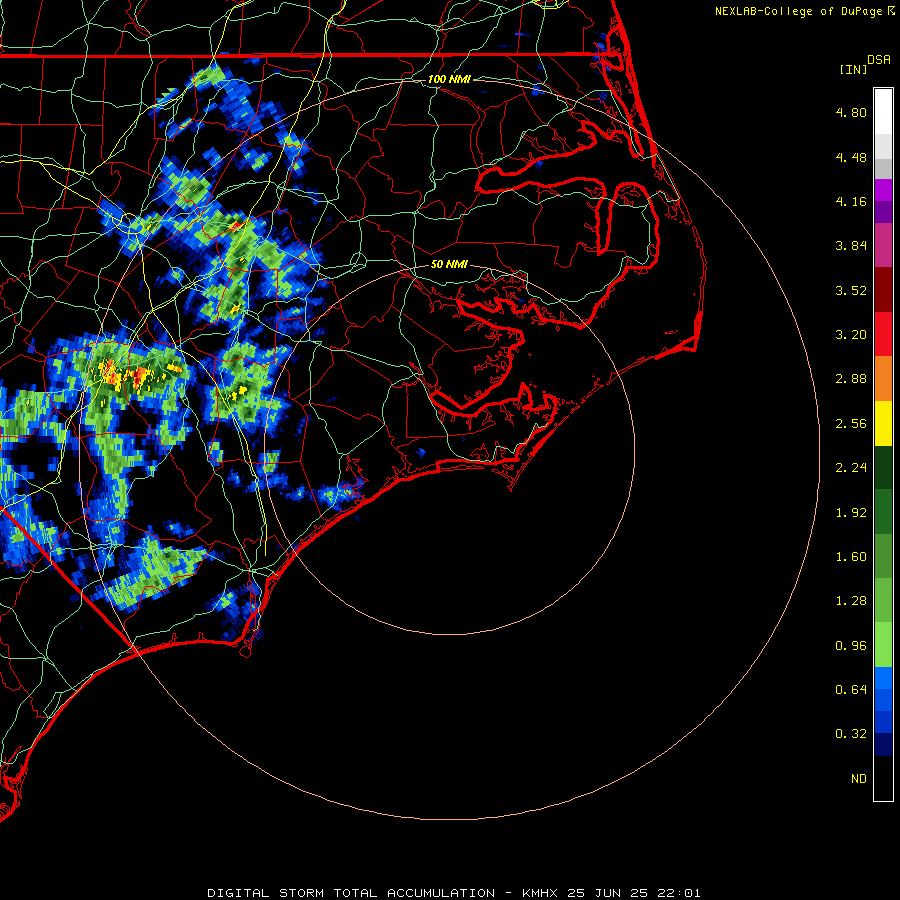
Task: Click the 3.20 legend value
Action: 851,334
